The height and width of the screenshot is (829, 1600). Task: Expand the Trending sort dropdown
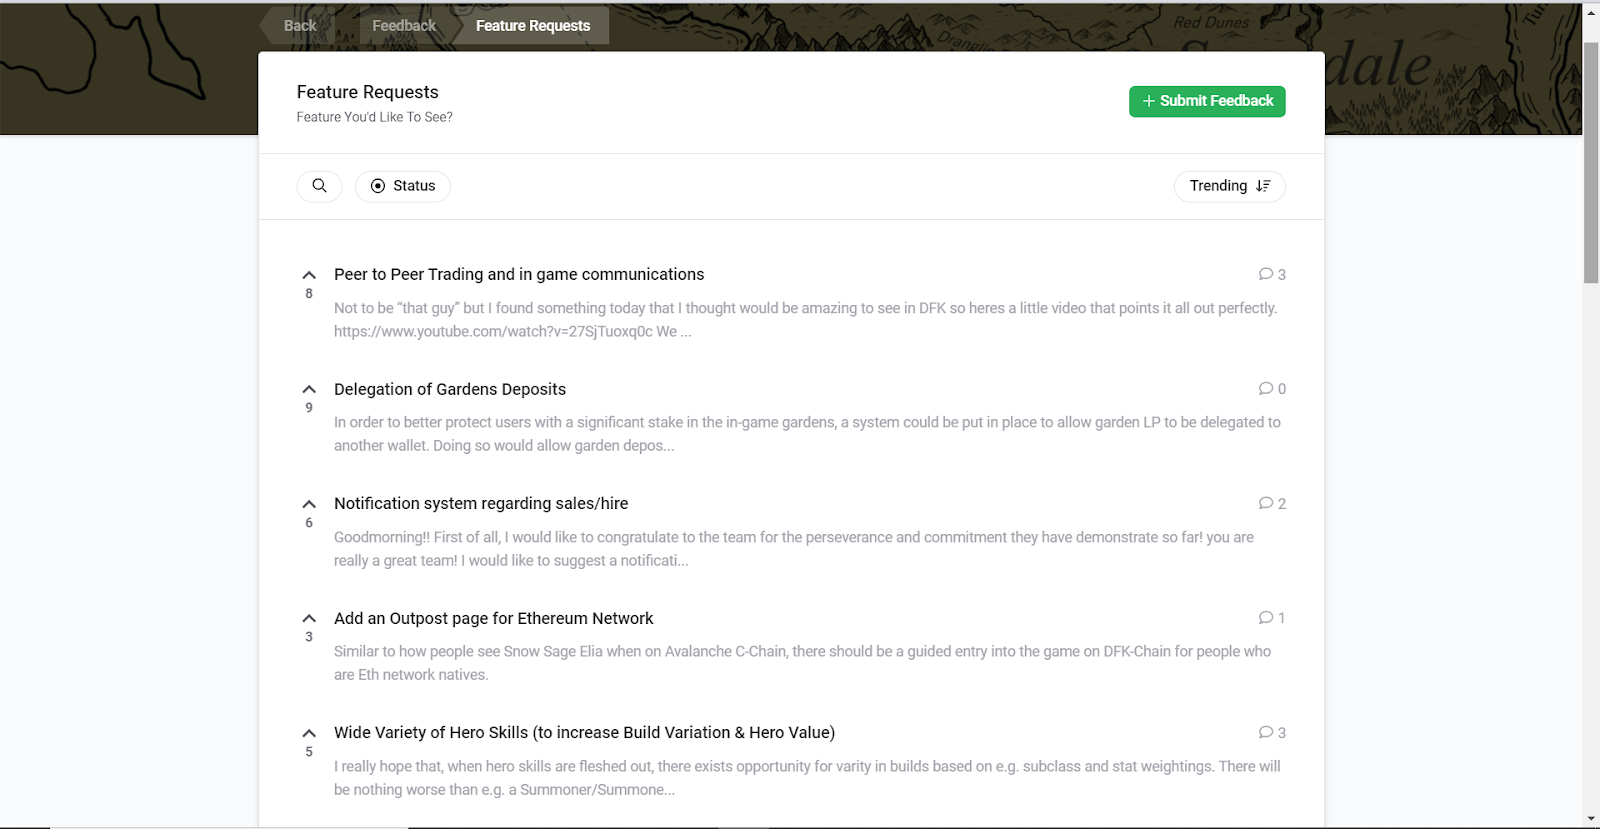(x=1229, y=186)
